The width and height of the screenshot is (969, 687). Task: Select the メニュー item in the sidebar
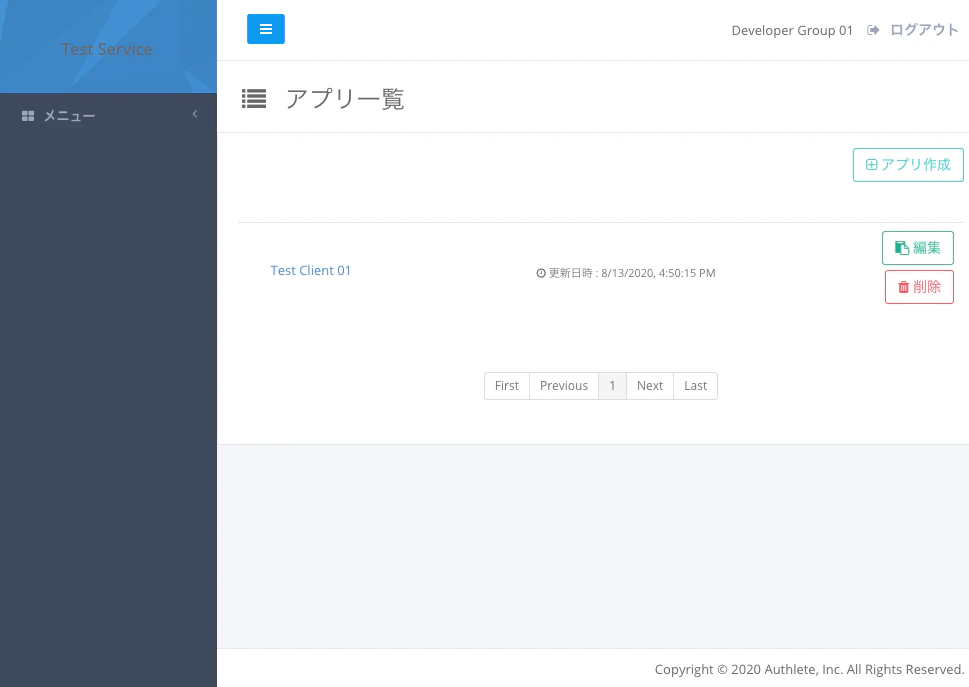pyautogui.click(x=68, y=115)
